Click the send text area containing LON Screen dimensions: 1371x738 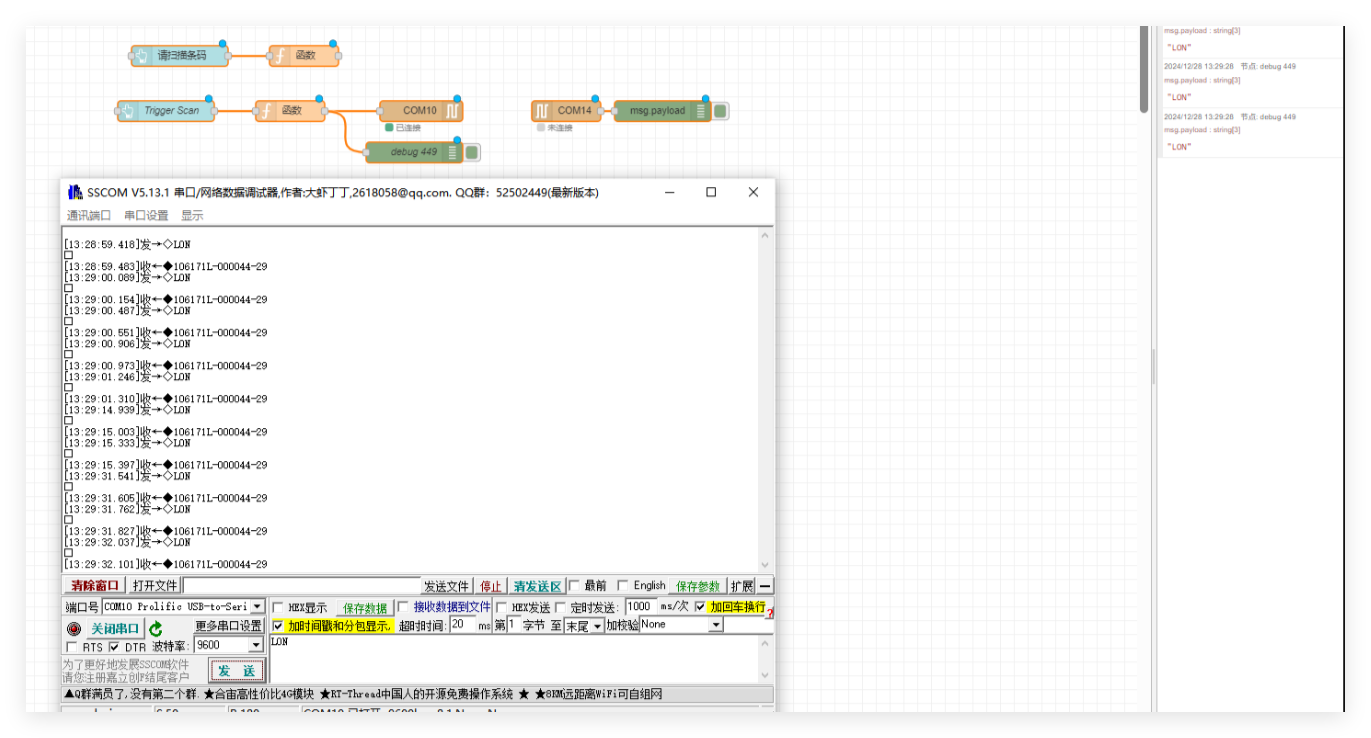click(x=514, y=659)
